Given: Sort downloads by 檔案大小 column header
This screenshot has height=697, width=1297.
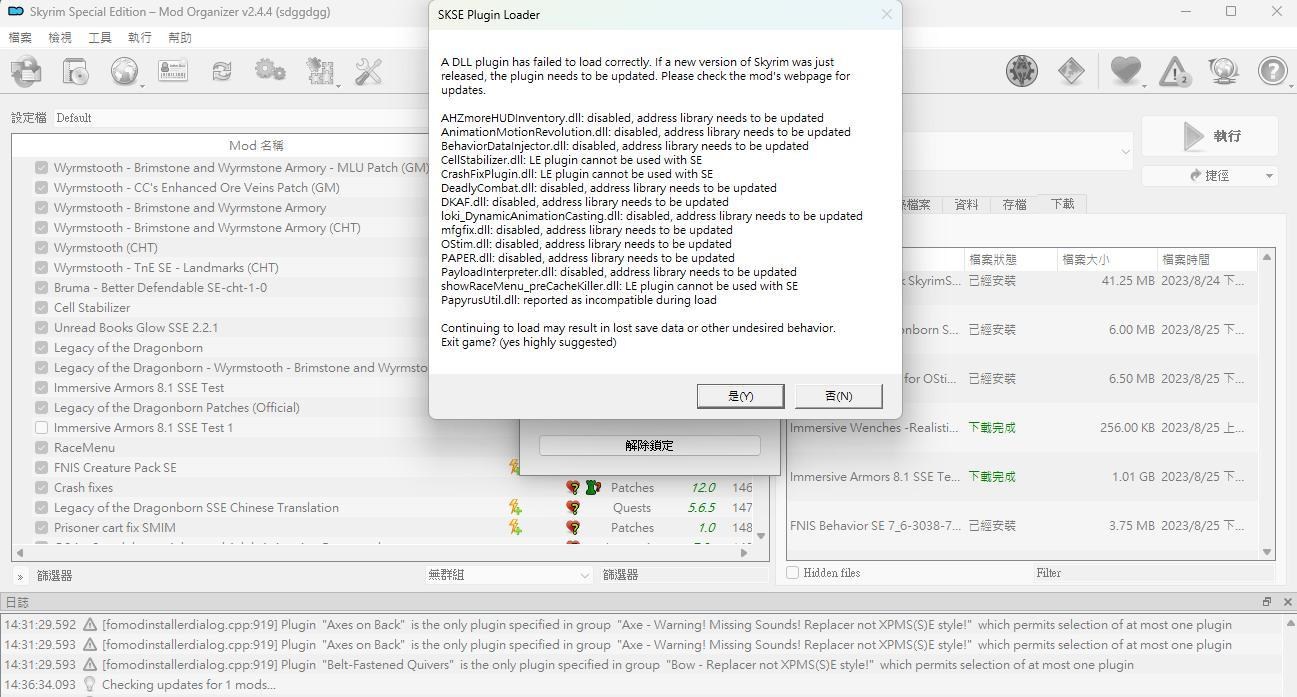Looking at the screenshot, I should click(1106, 259).
